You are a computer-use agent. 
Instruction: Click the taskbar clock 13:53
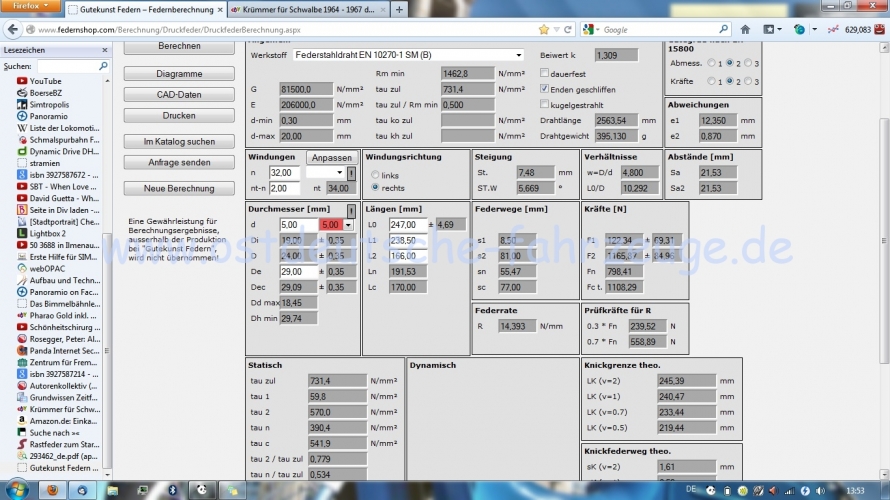click(855, 491)
